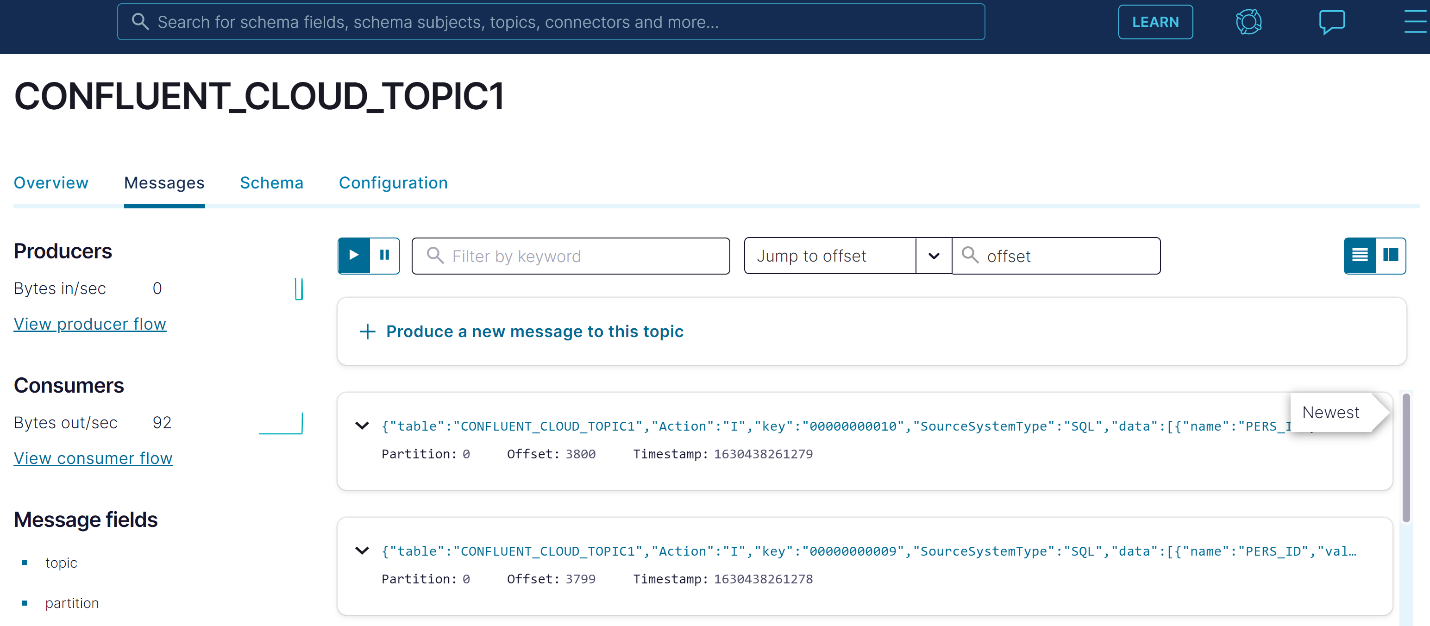Viewport: 1430px width, 626px height.
Task: Click the Message fields heading
Action: point(86,520)
